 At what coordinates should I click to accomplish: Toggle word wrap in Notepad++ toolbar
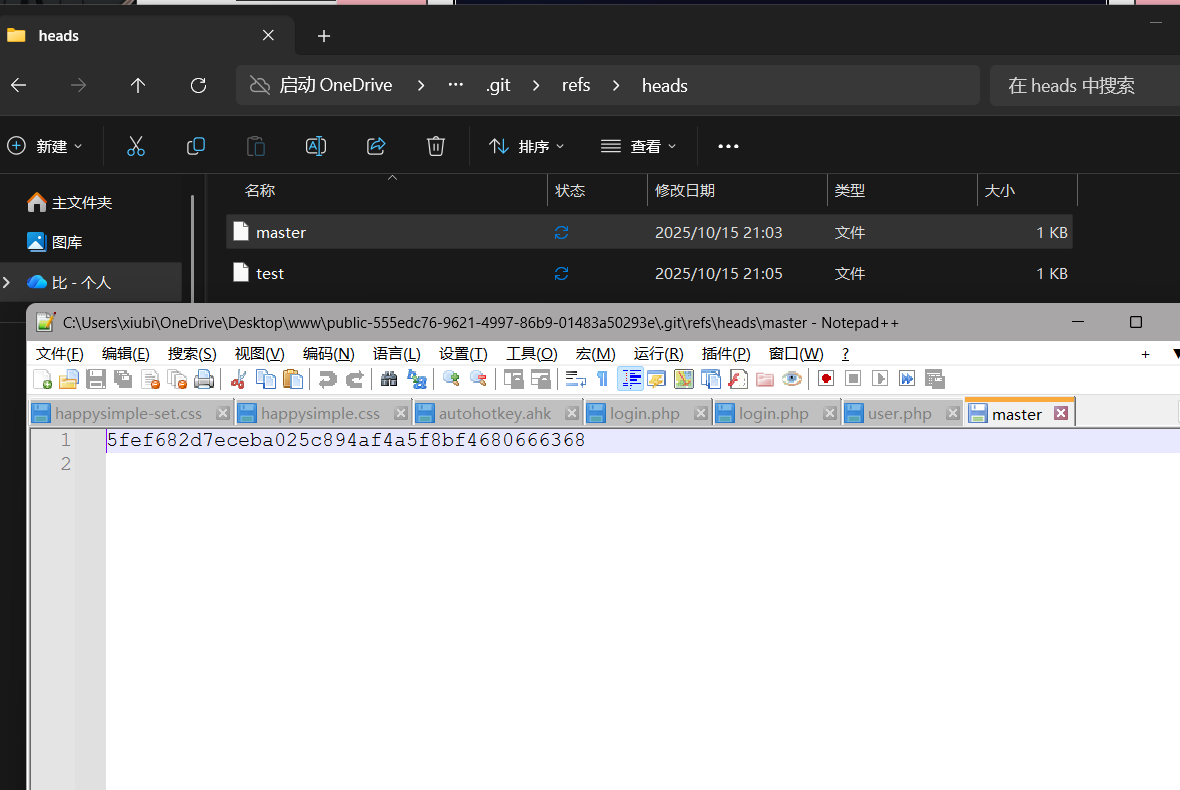[x=576, y=379]
